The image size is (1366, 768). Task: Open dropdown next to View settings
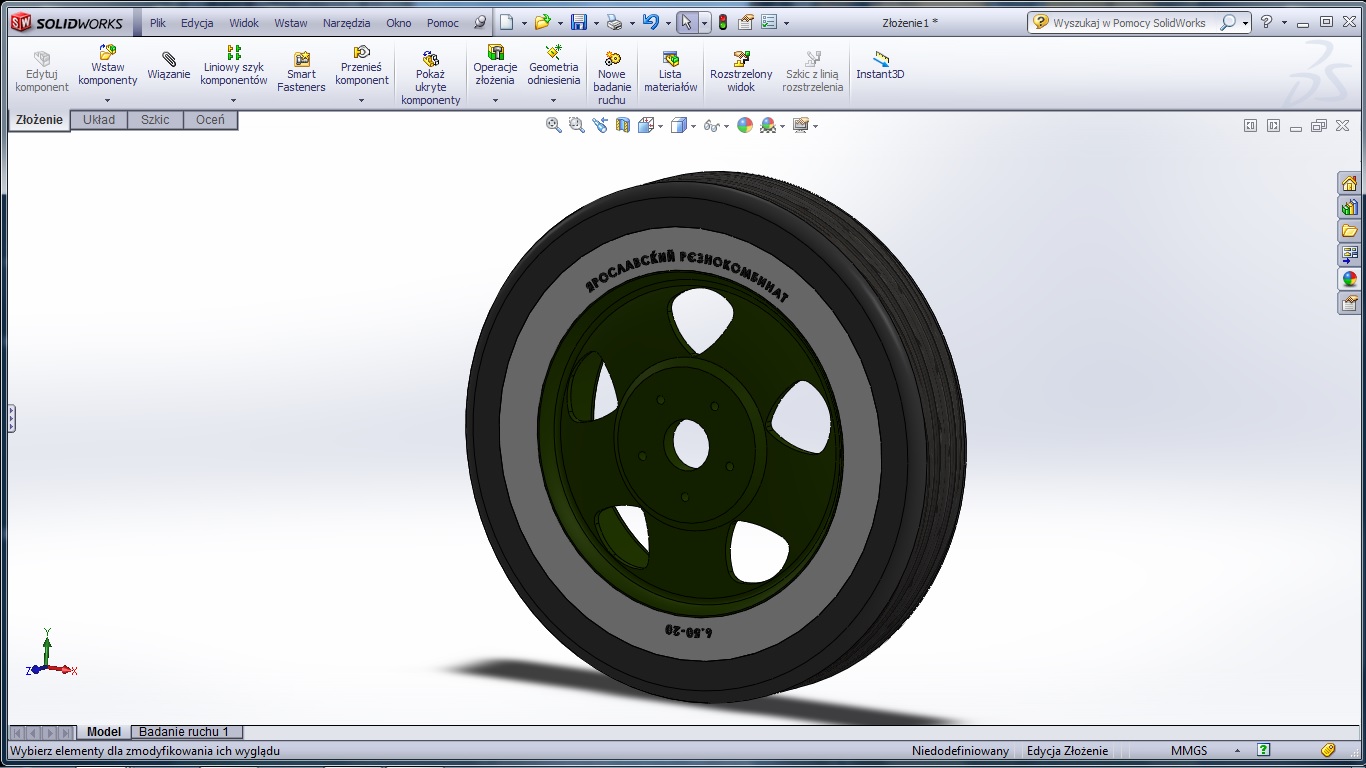tap(815, 126)
